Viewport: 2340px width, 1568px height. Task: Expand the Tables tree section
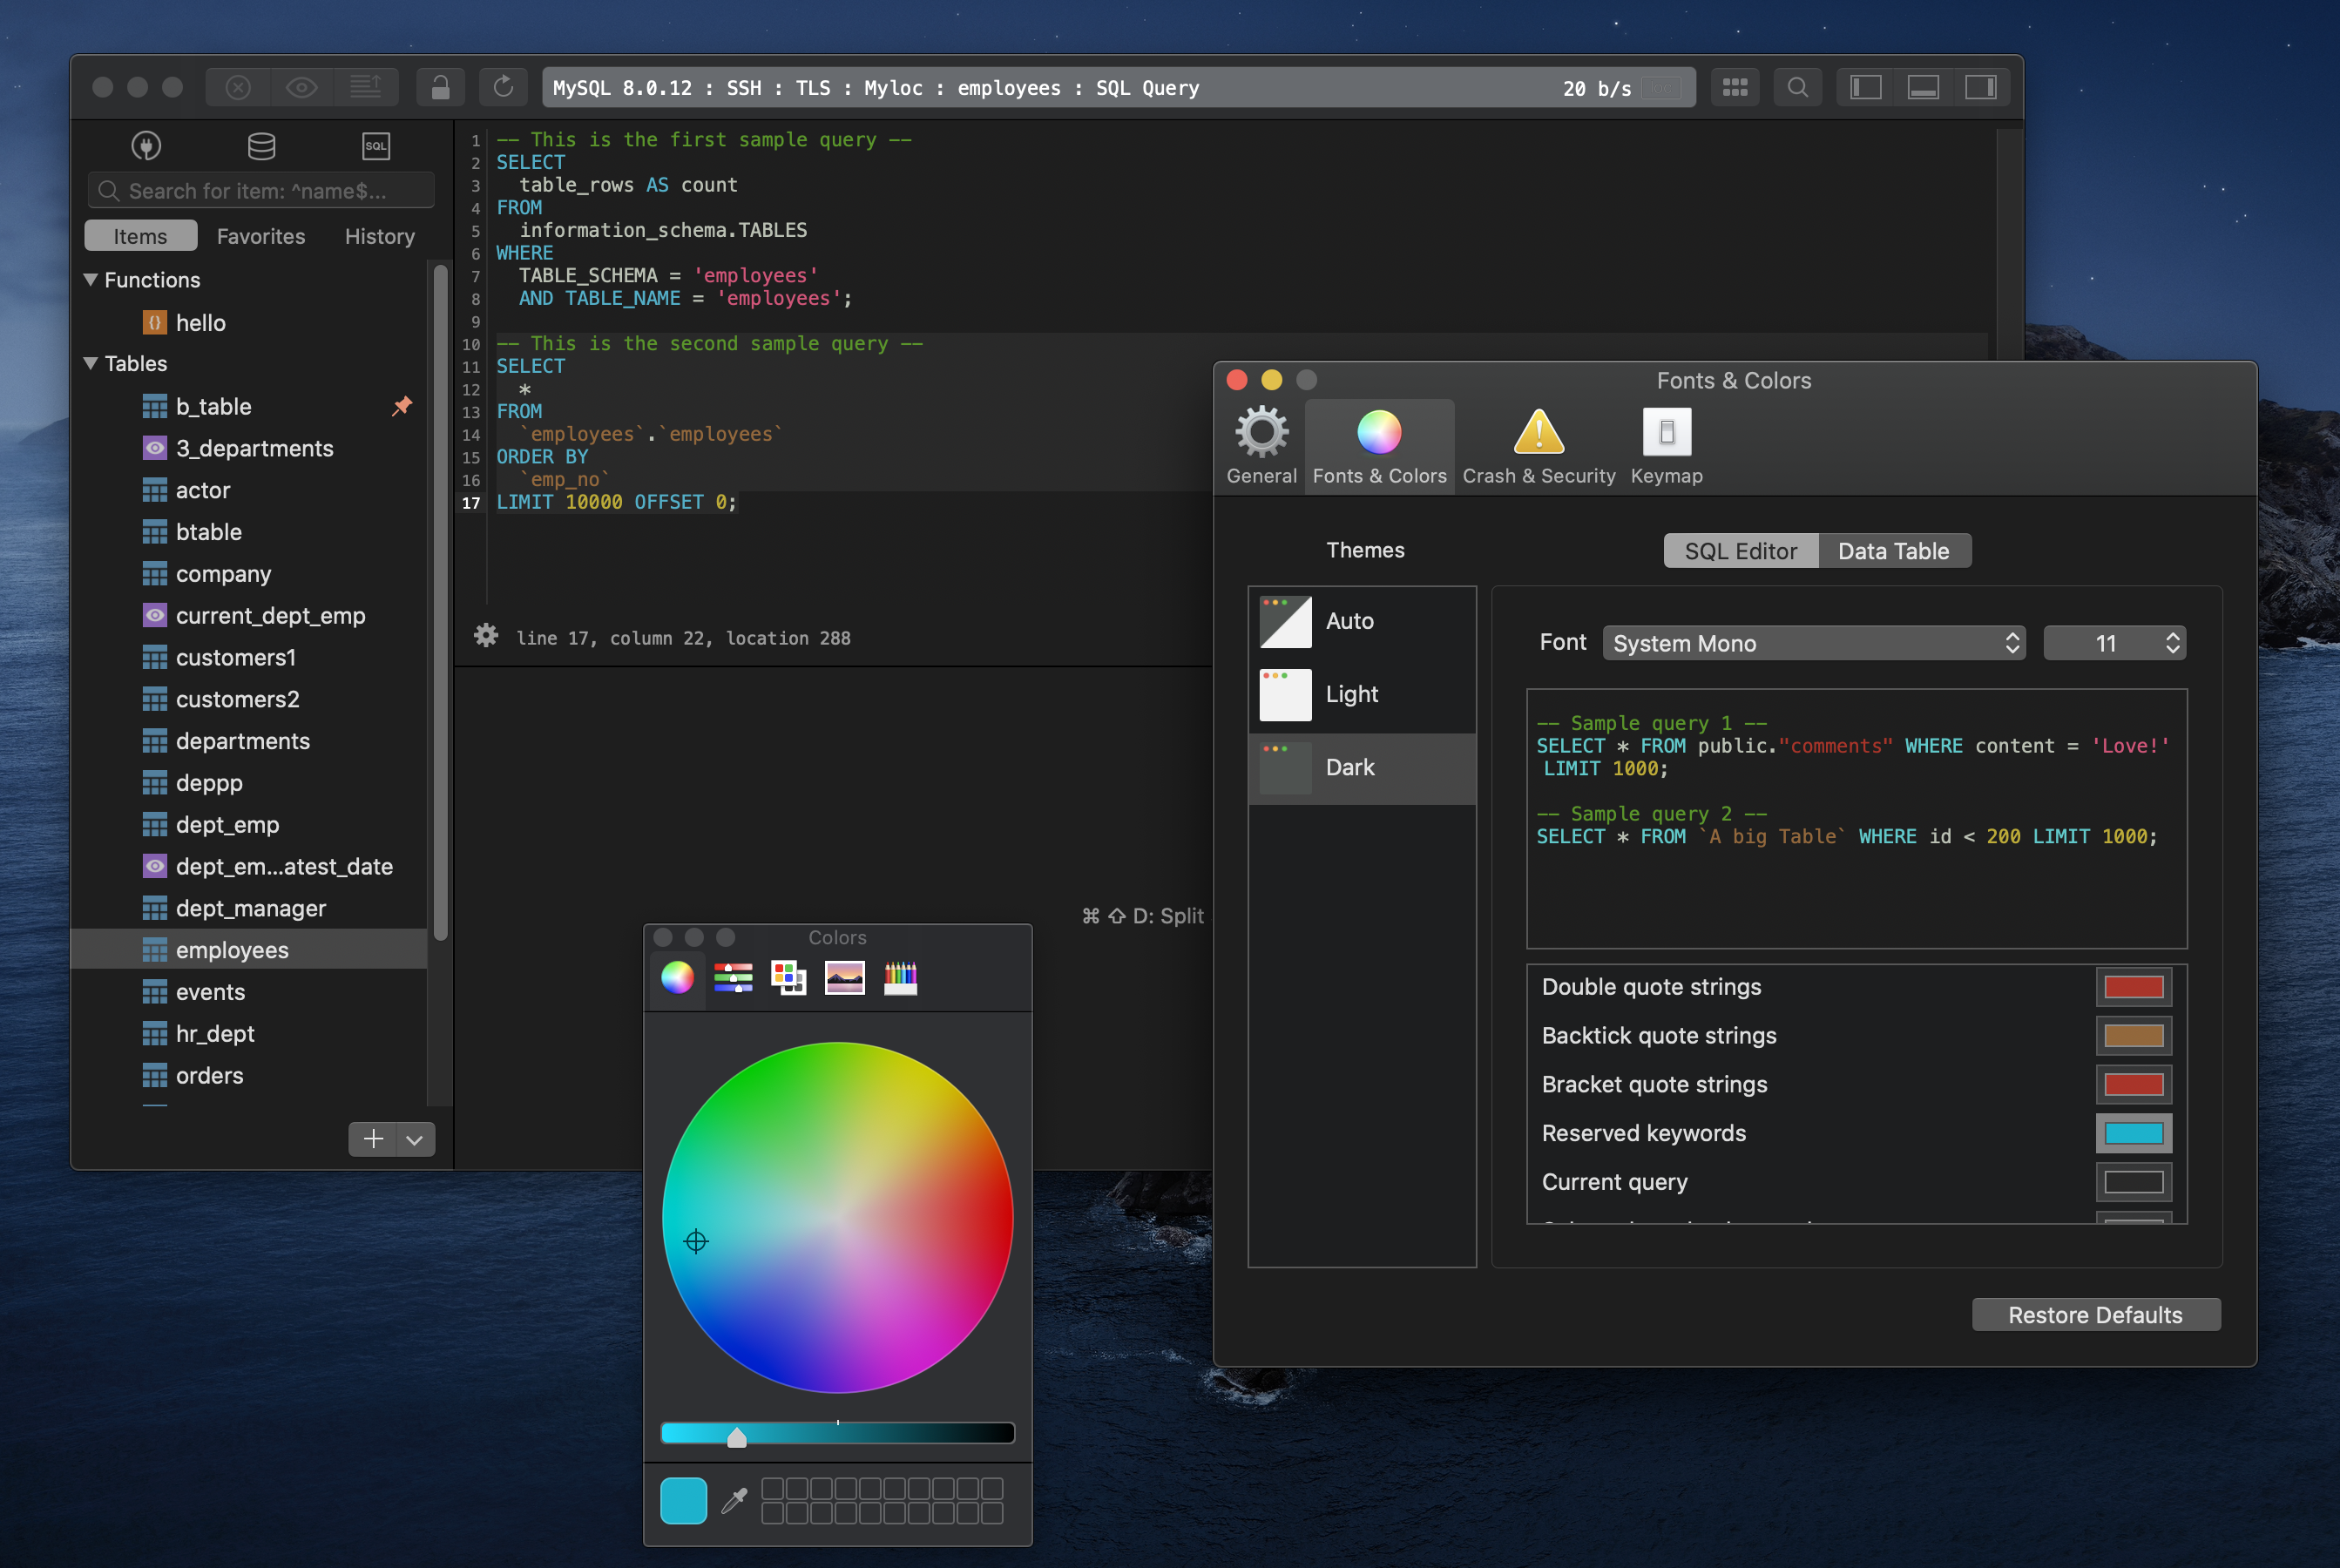pos(94,362)
